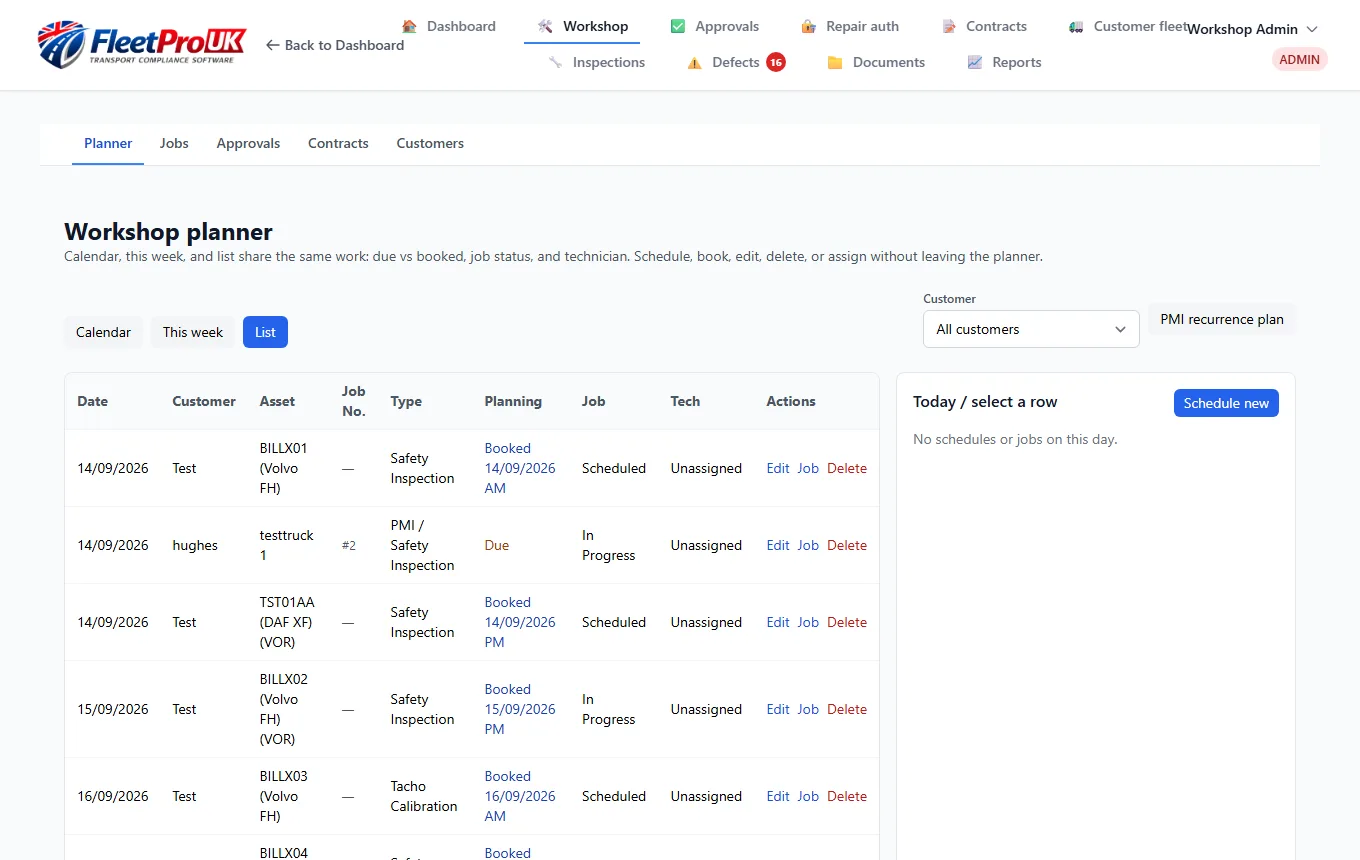Click the FleetPro UK logo
Screen dimensions: 1360x860
141,44
